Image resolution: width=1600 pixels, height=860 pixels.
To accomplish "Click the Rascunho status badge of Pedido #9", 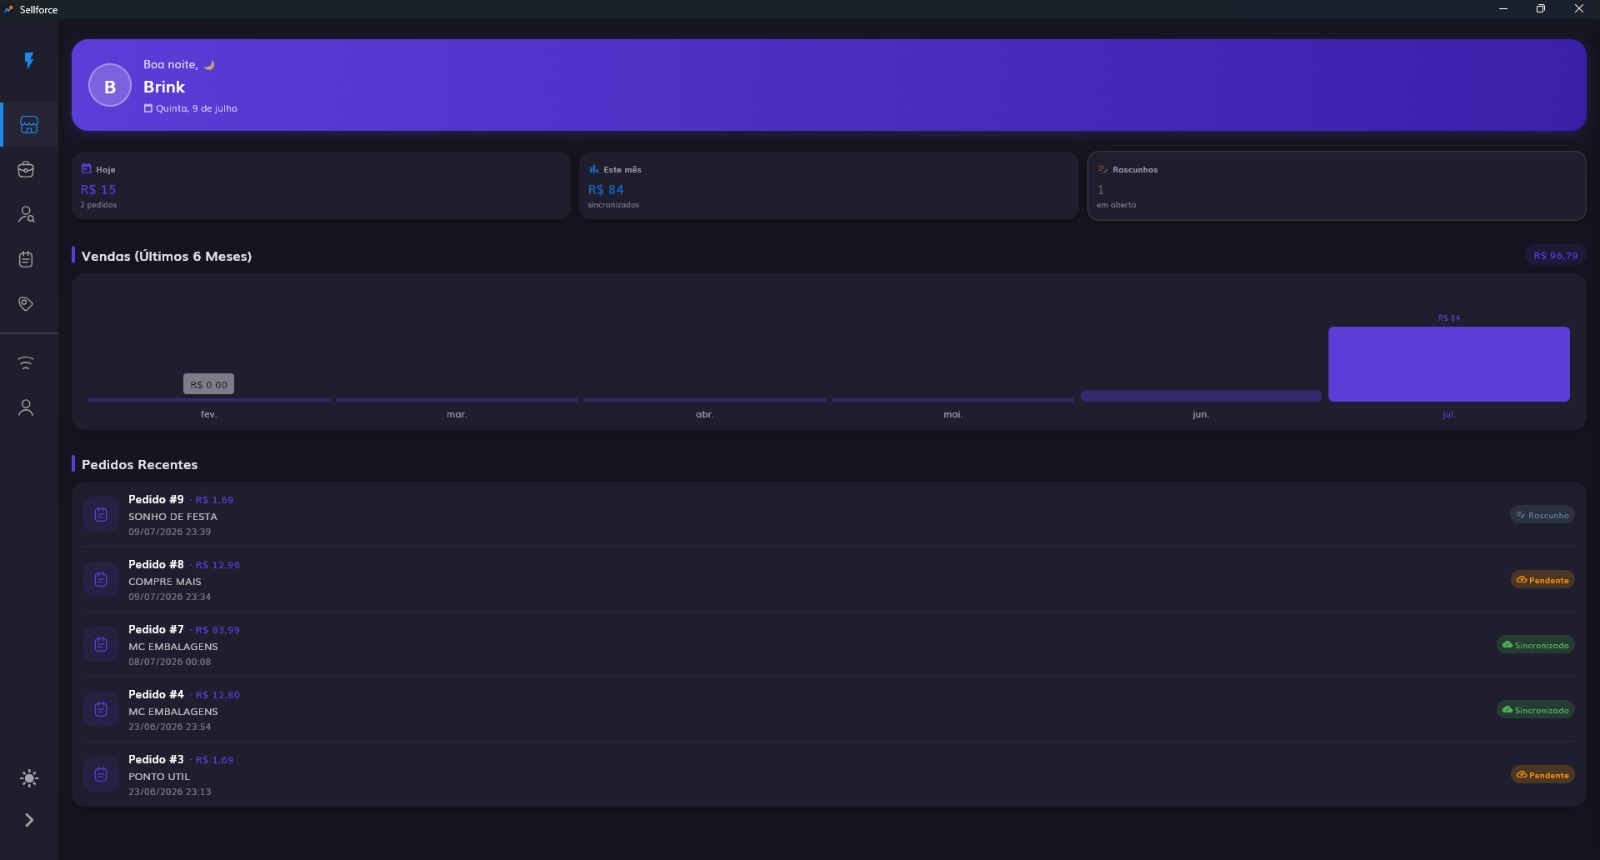I will pos(1542,515).
